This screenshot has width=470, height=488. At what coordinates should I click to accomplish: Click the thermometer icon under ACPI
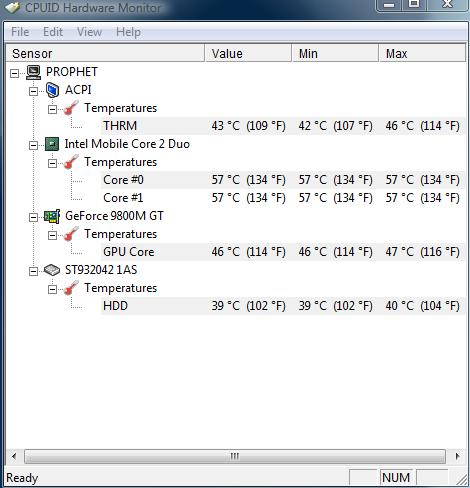[71, 108]
